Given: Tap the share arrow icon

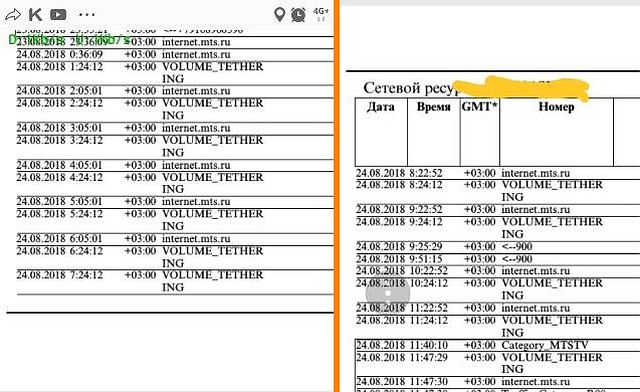Looking at the screenshot, I should click(x=13, y=15).
